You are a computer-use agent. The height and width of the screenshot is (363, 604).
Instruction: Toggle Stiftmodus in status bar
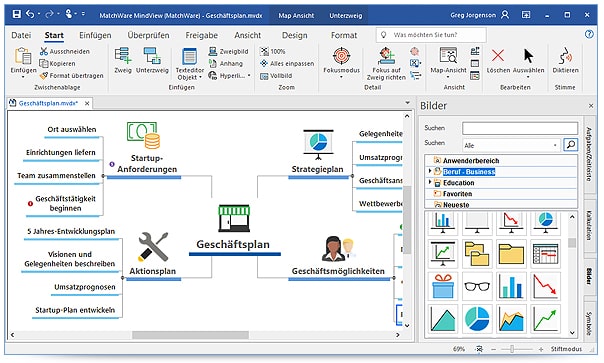[x=566, y=349]
